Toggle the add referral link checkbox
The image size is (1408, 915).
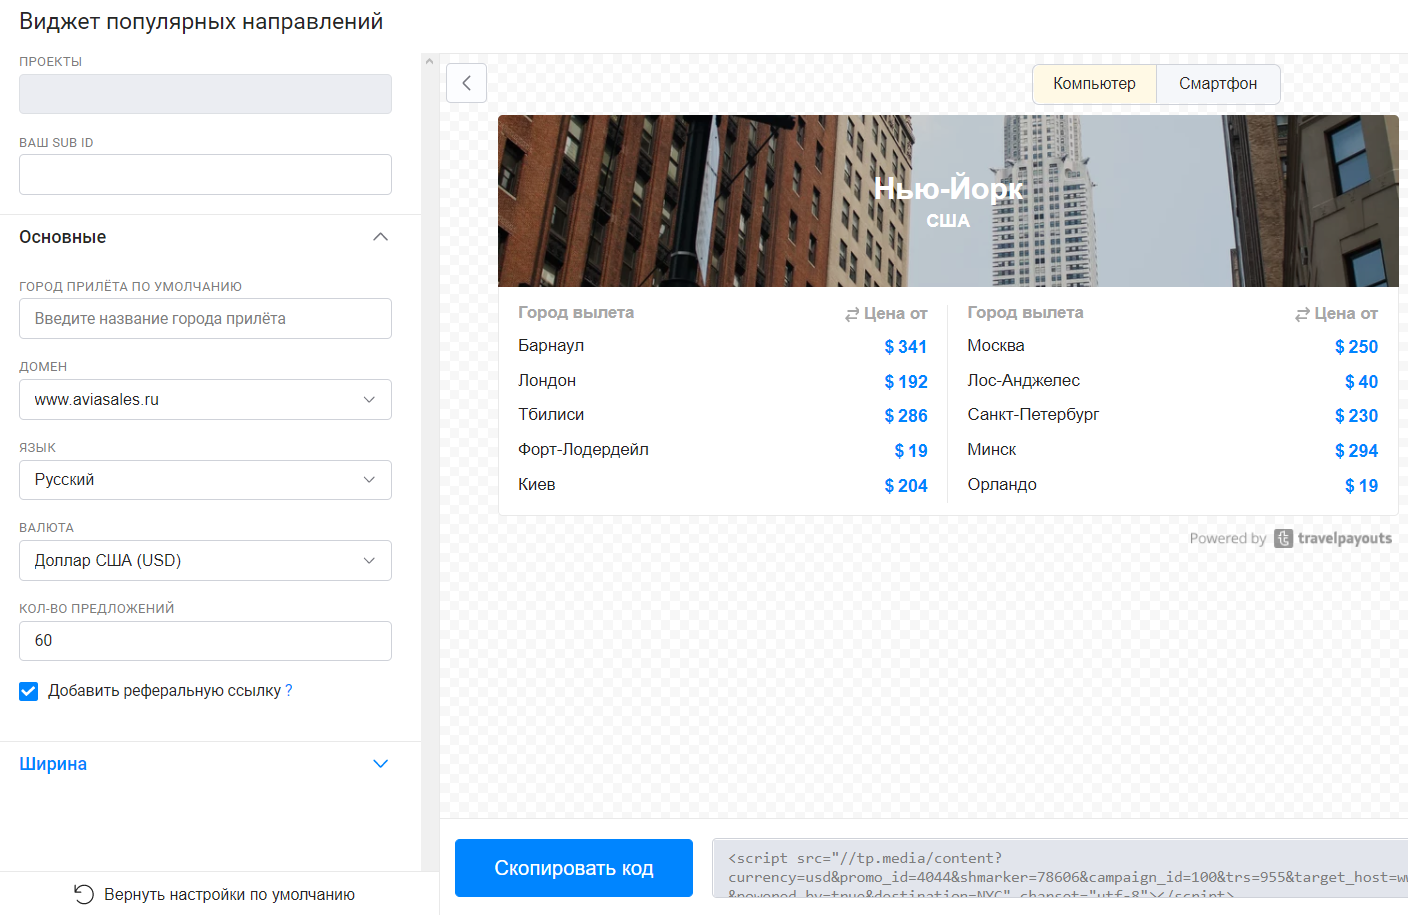click(x=29, y=691)
